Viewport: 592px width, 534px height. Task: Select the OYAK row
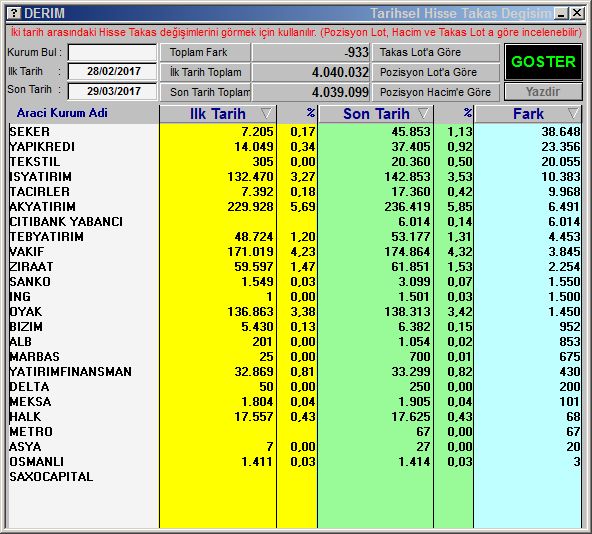coord(294,312)
